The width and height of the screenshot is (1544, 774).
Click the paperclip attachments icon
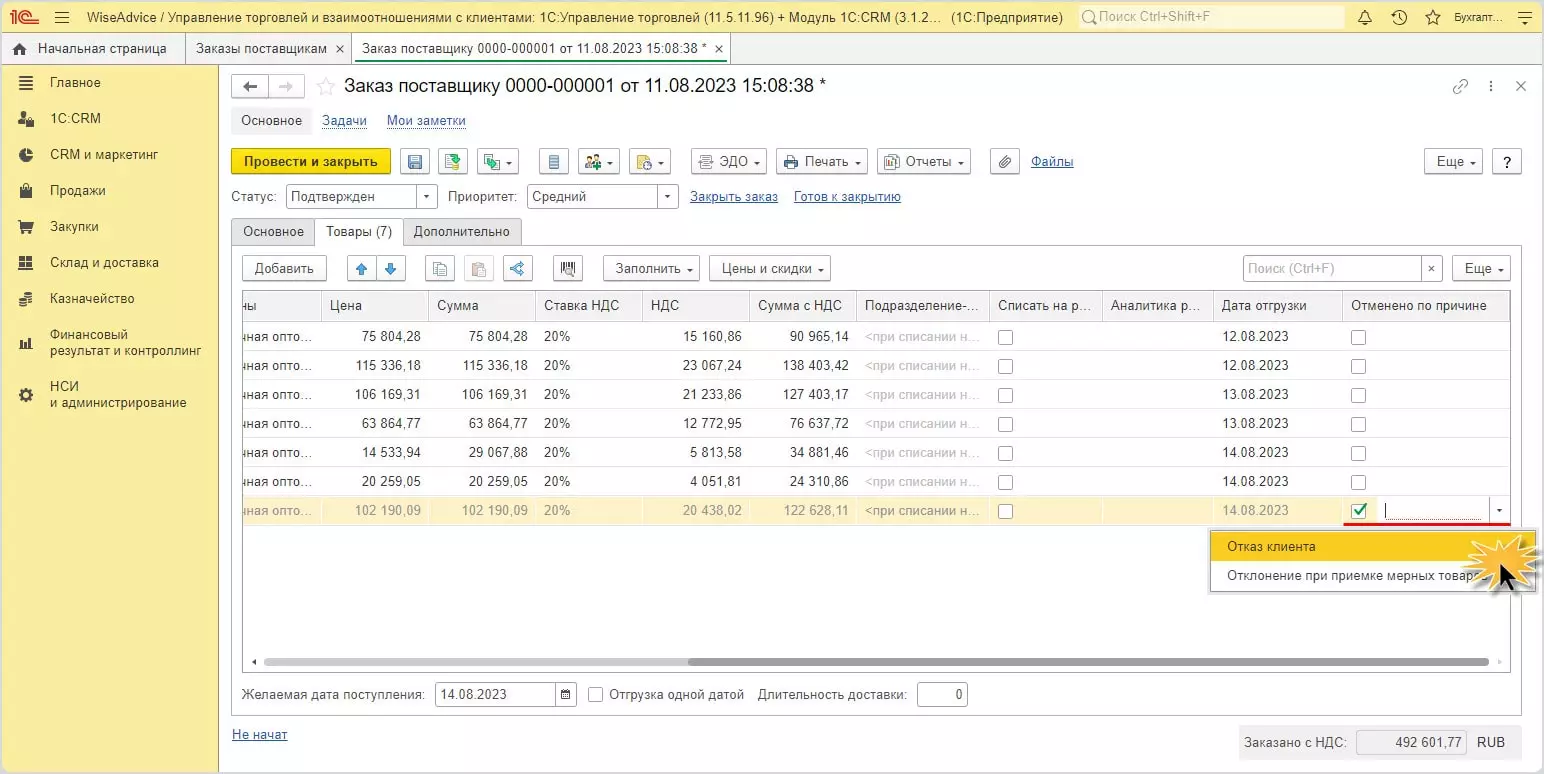pos(1004,162)
